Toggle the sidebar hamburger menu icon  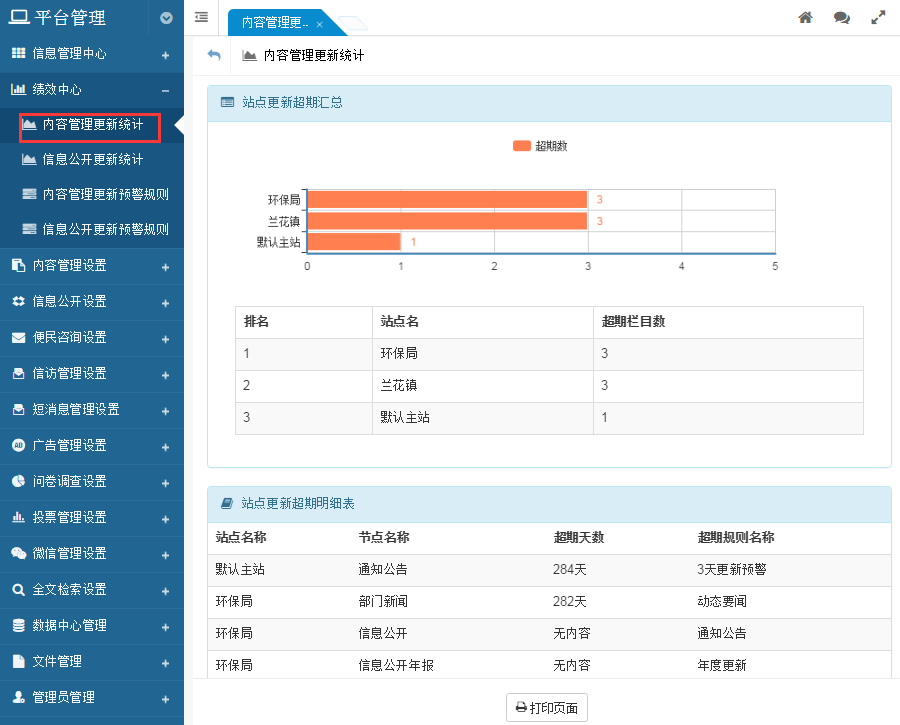tap(201, 18)
